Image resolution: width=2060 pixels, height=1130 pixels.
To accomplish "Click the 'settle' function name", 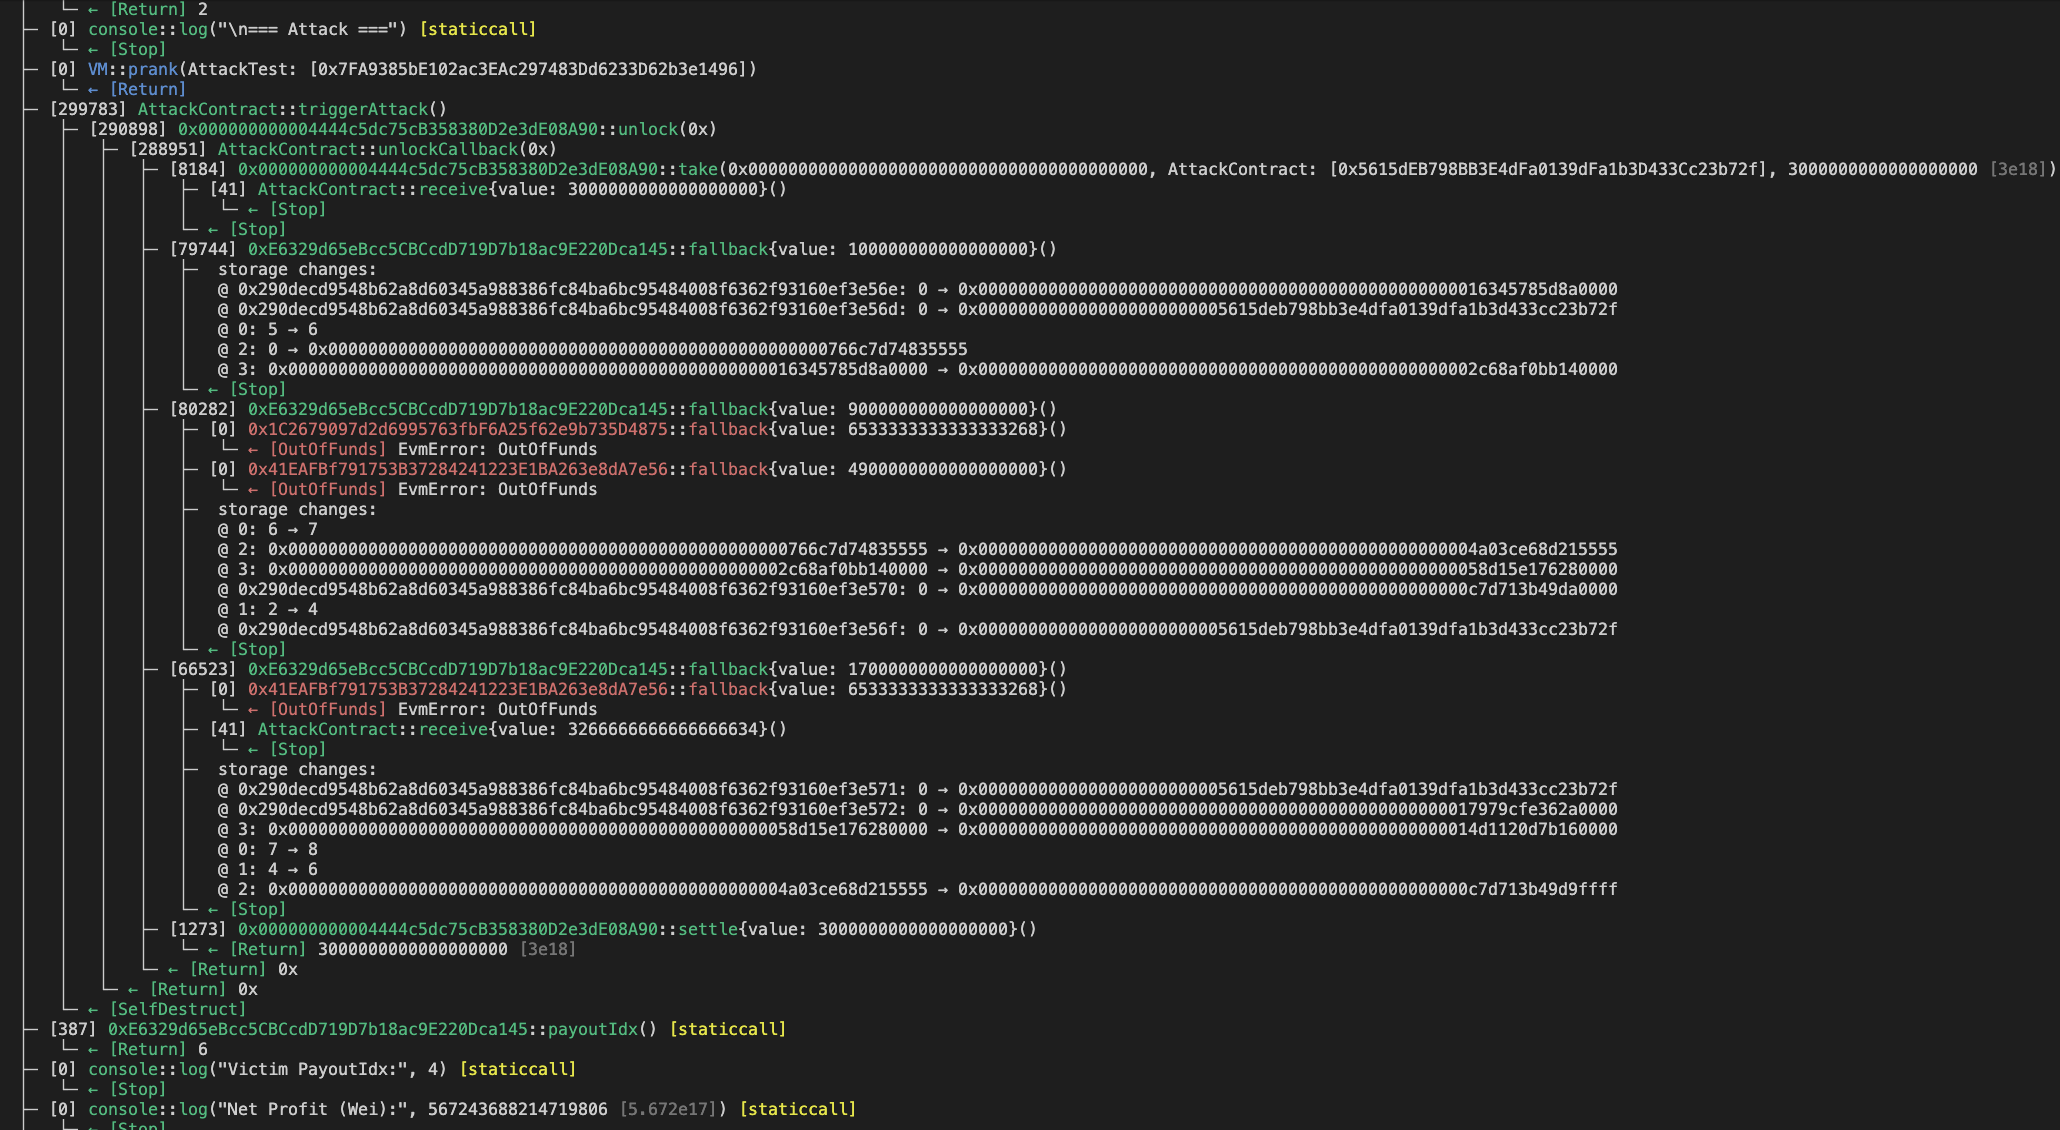I will coord(708,929).
